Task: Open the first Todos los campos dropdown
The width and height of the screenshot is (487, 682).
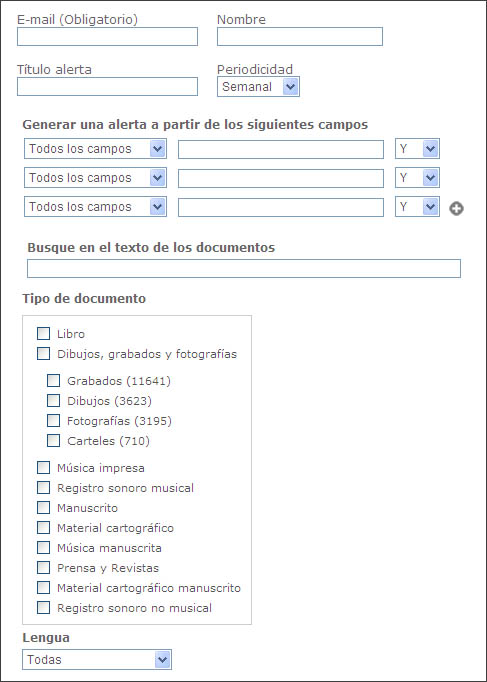Action: (95, 148)
